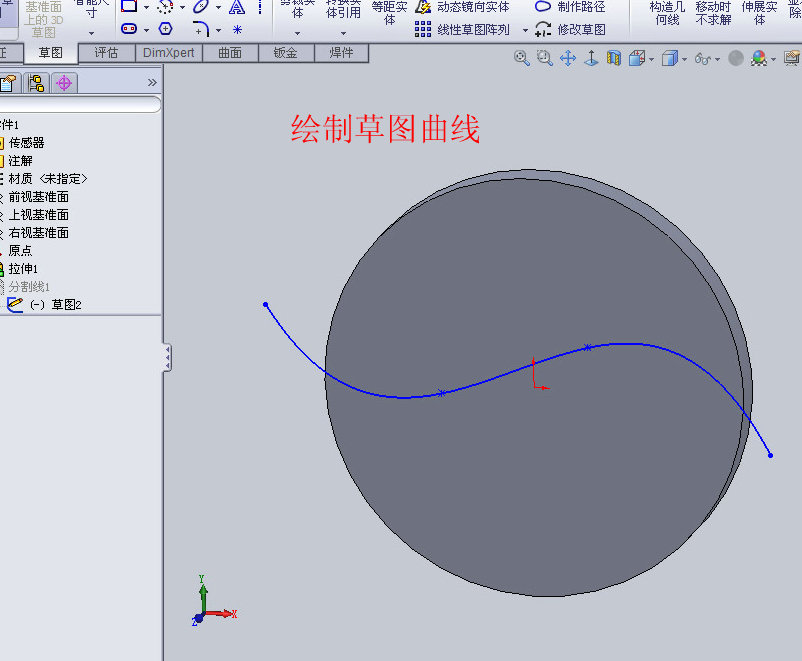Select the straight slot sketch tool
Screen dimensions: 802x661
(129, 29)
